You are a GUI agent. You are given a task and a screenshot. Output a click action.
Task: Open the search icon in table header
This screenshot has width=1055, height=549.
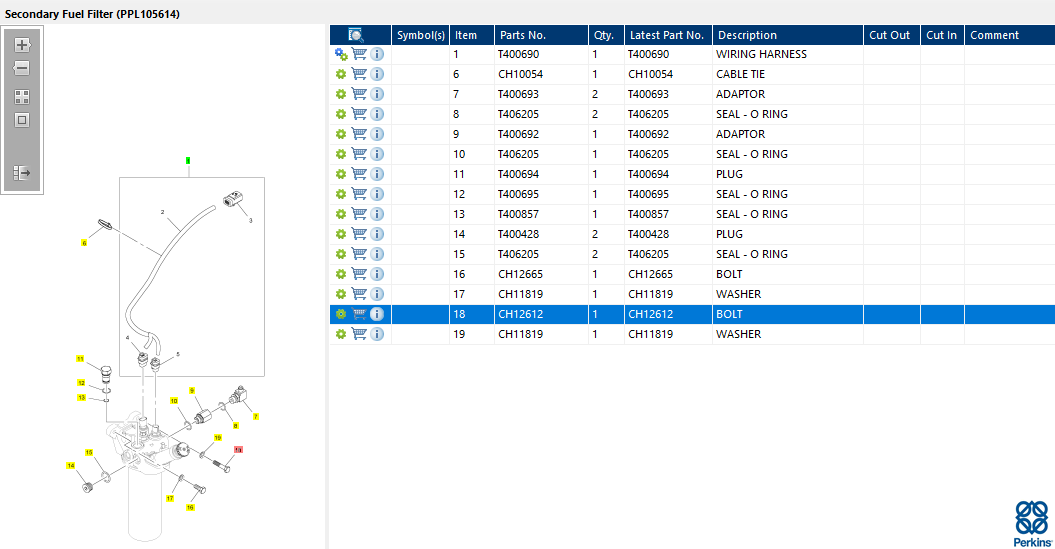click(x=356, y=35)
